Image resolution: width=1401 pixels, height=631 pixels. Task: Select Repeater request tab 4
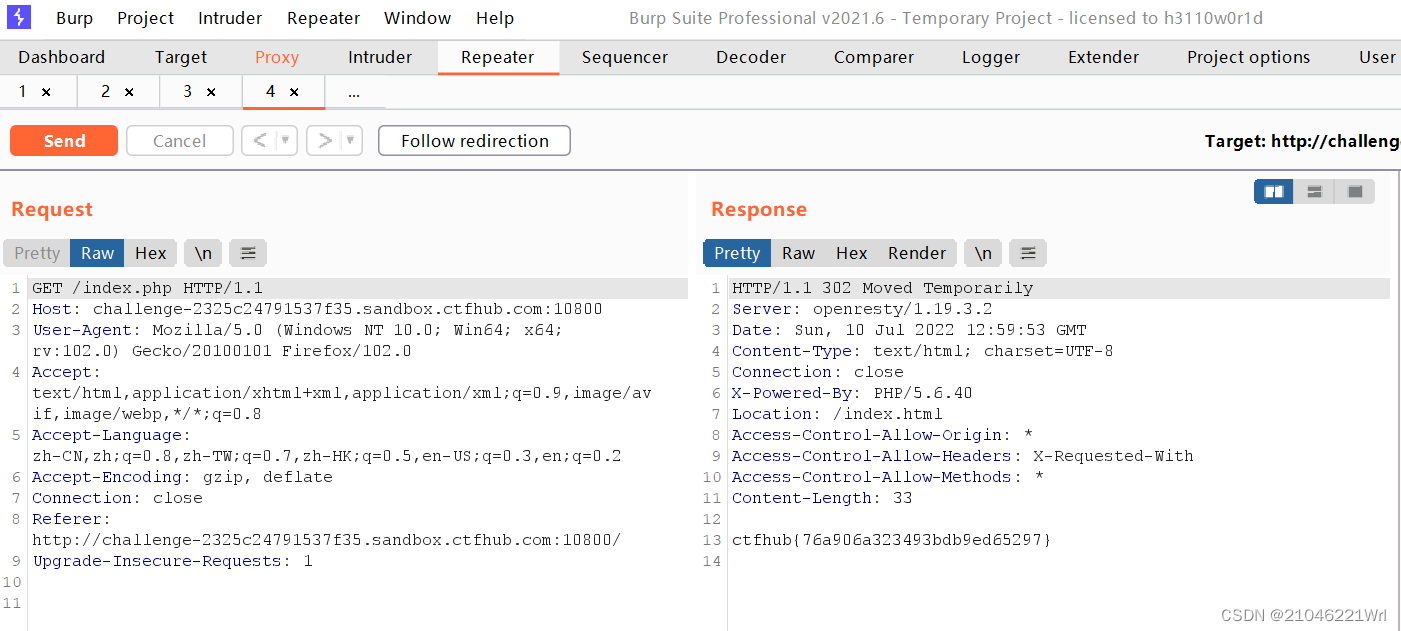pos(271,92)
